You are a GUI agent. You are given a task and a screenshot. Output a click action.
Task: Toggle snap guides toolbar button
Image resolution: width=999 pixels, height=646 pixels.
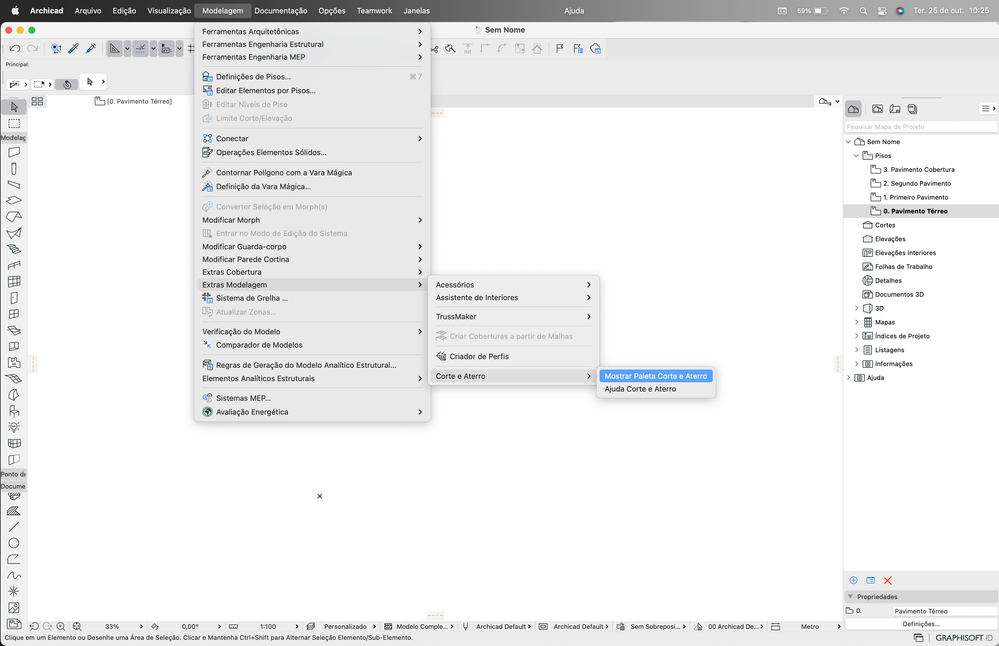(x=141, y=48)
